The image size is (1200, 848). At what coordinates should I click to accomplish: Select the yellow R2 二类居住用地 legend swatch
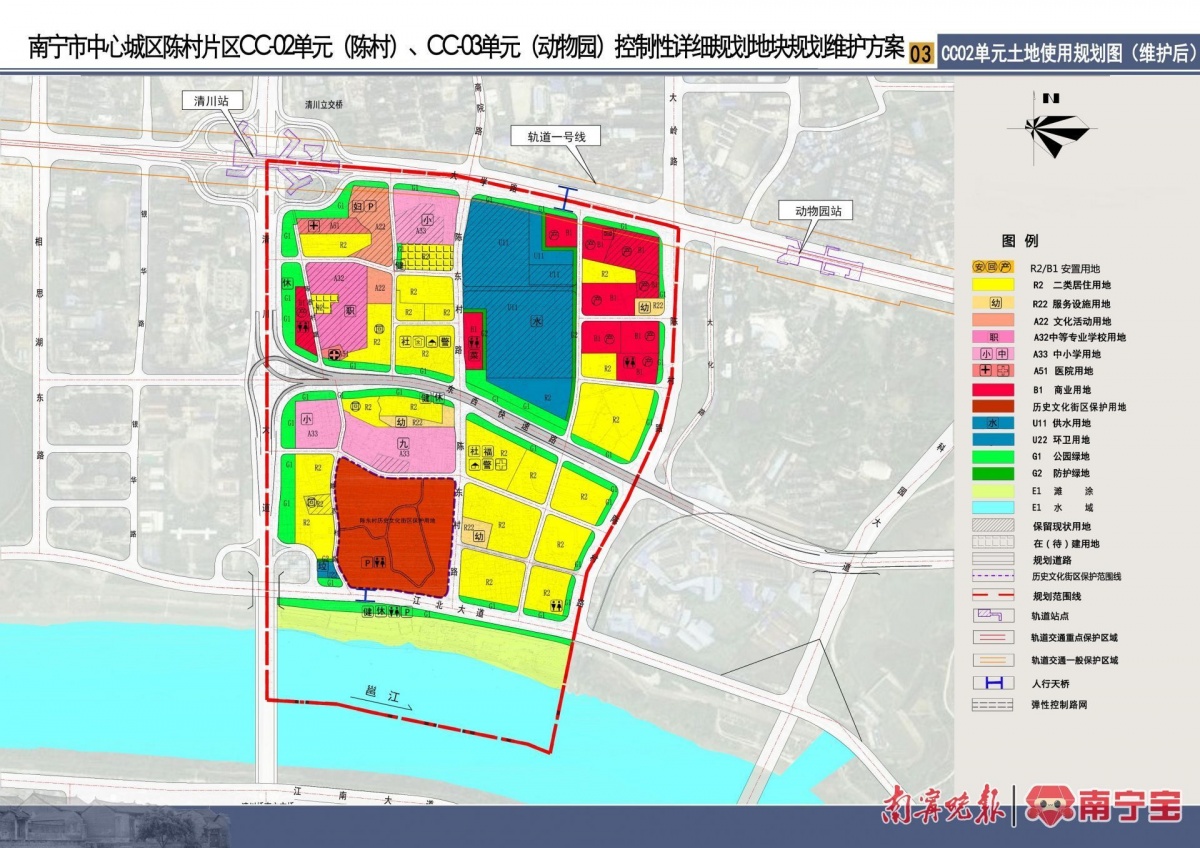pos(994,285)
